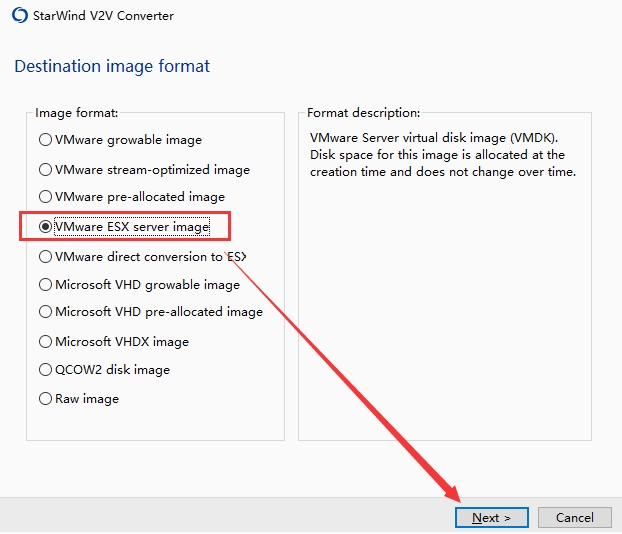The width and height of the screenshot is (622, 534).
Task: Select Microsoft VHD pre-allocated image
Action: (x=45, y=312)
